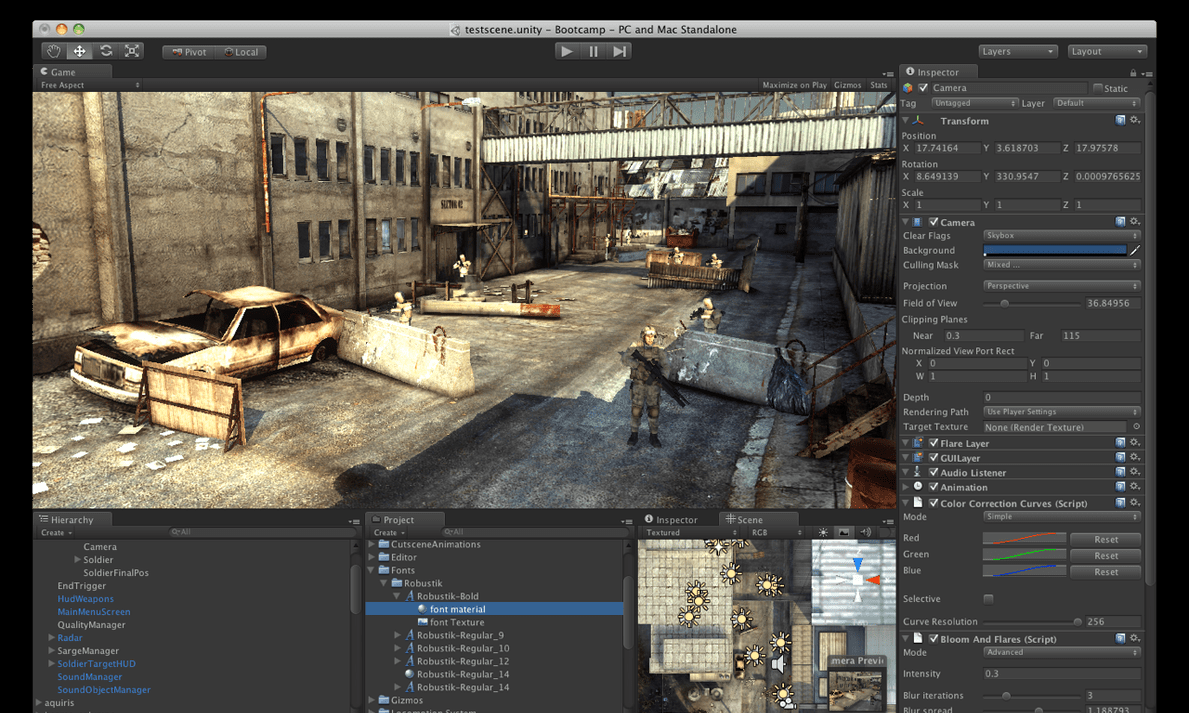Collapse the Transform component
The width and height of the screenshot is (1189, 713).
(x=905, y=121)
